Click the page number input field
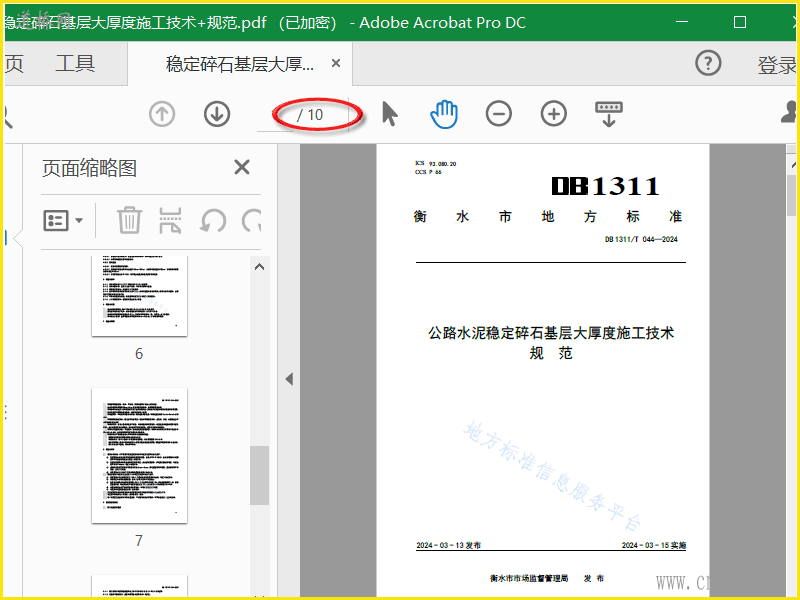The height and width of the screenshot is (600, 800). [x=274, y=115]
